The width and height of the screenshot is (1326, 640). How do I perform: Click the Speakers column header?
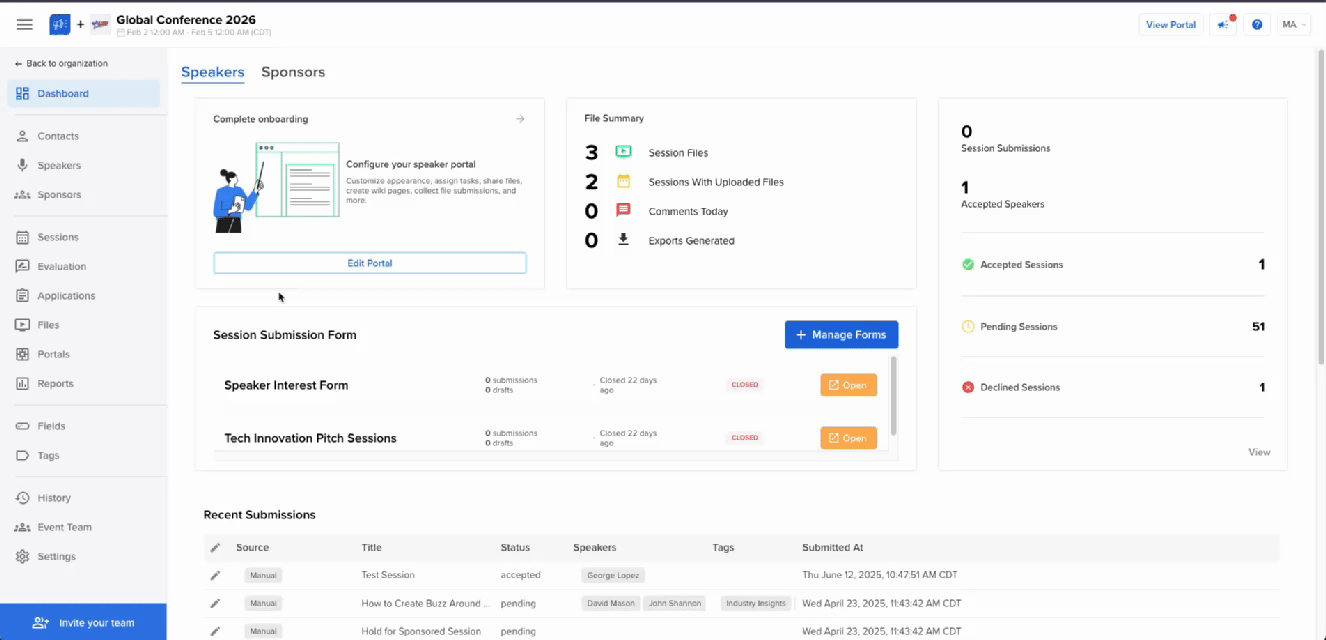[x=594, y=548]
